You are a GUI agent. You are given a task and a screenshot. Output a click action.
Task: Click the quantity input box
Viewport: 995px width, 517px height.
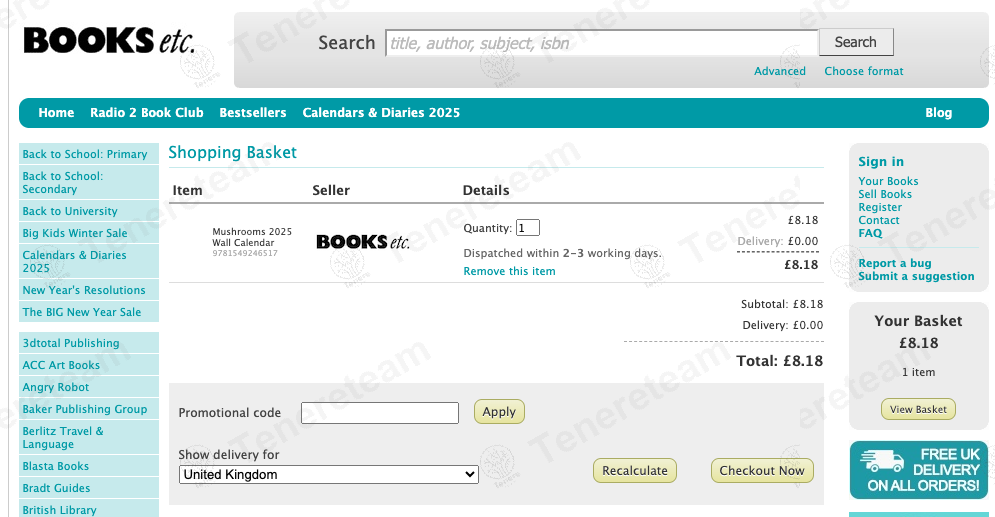(x=527, y=228)
